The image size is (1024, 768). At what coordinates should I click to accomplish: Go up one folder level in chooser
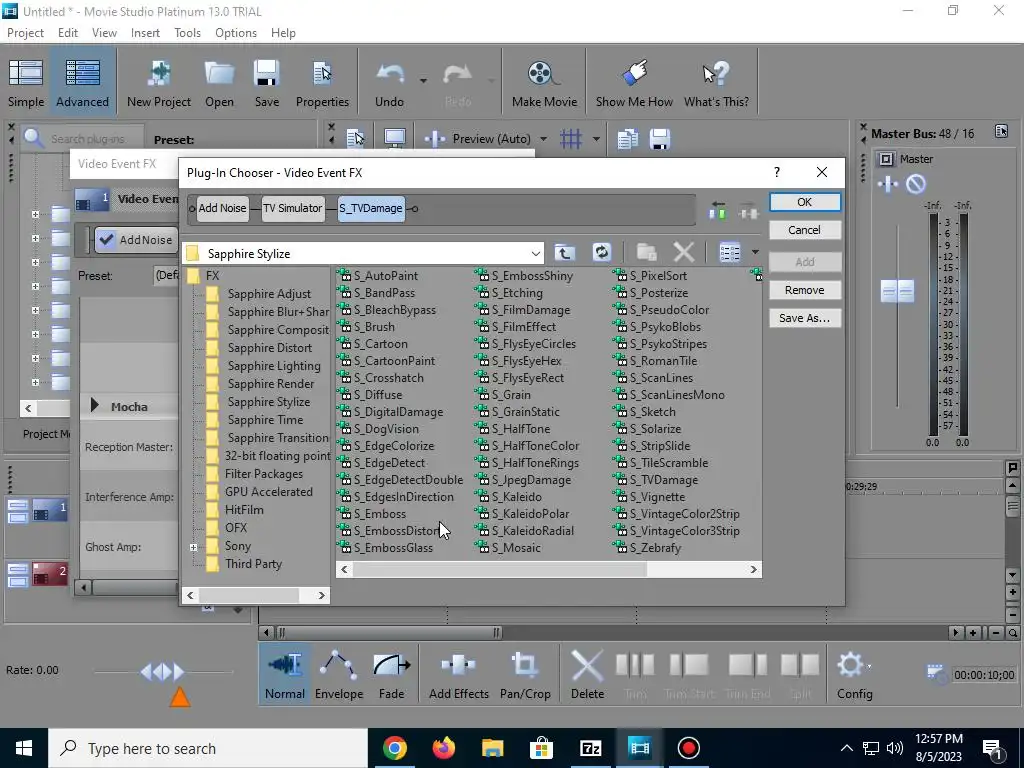(565, 253)
